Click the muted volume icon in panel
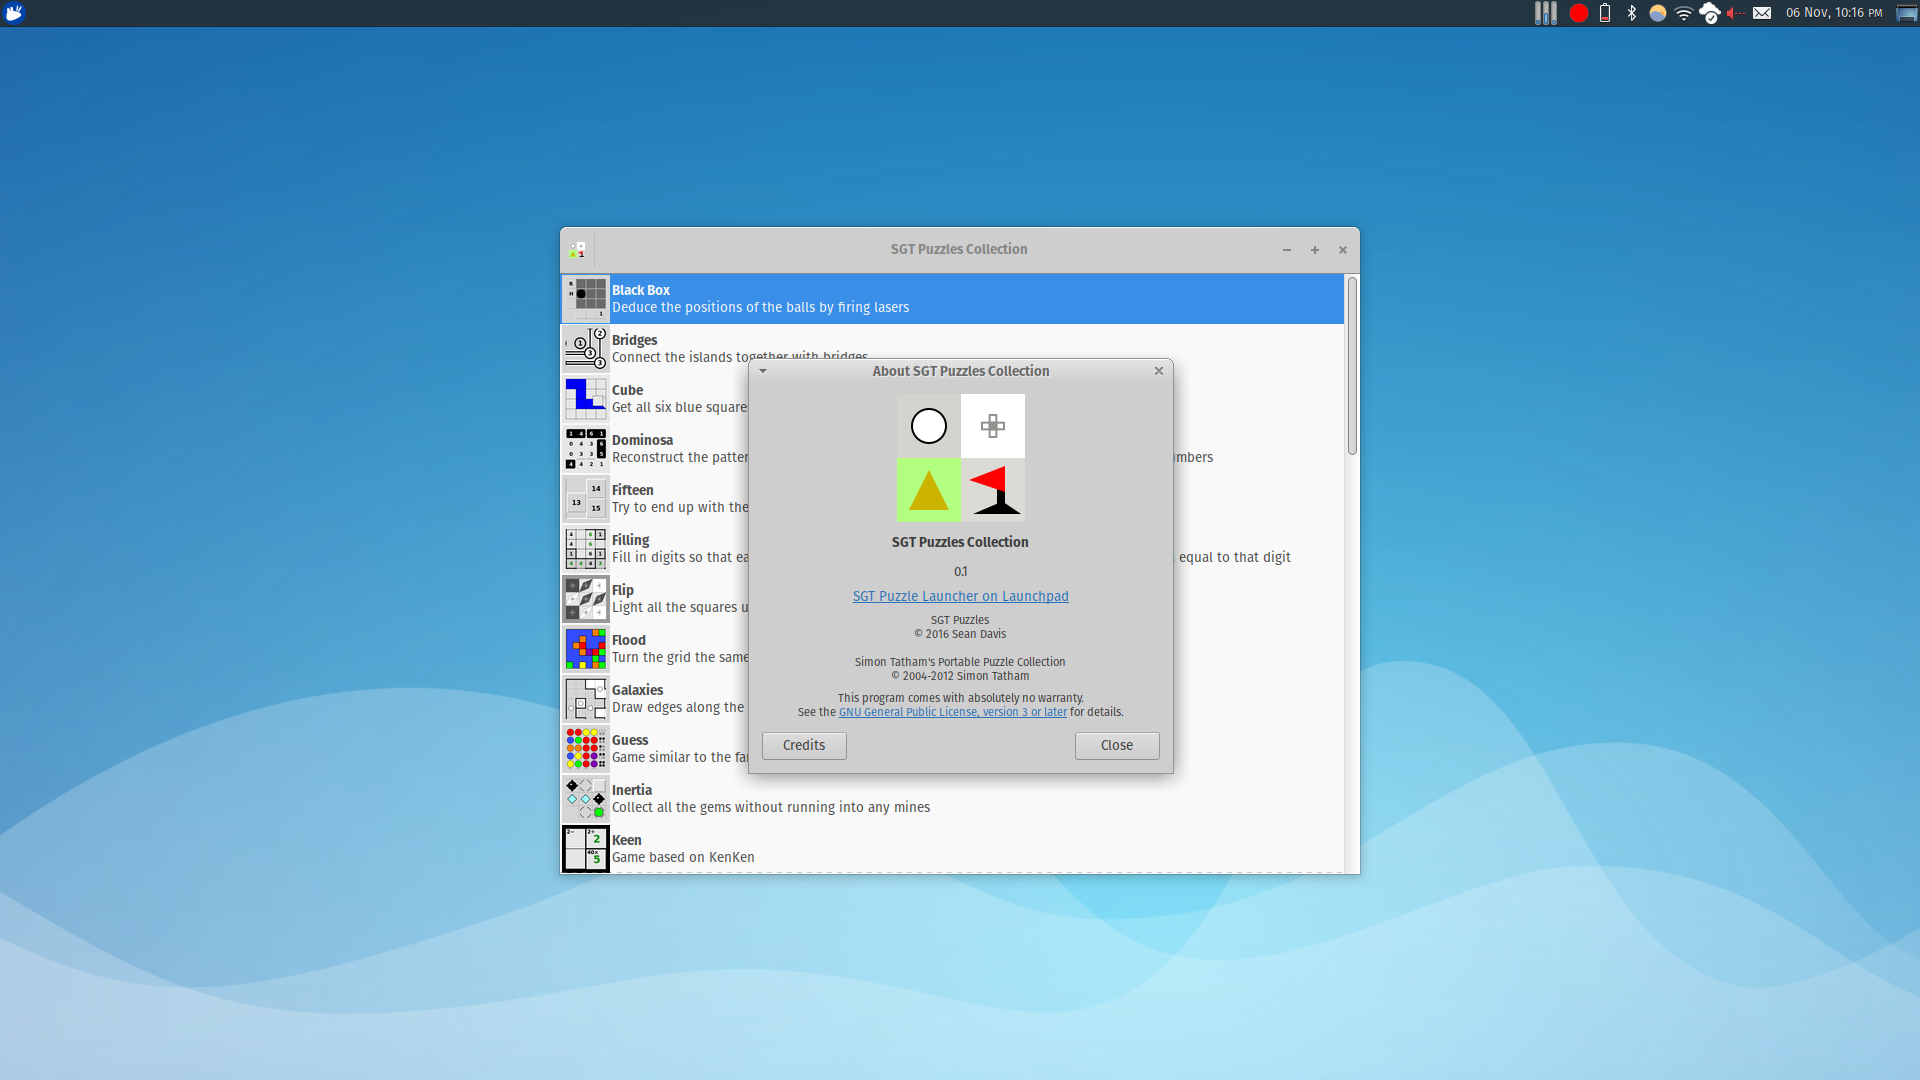The width and height of the screenshot is (1920, 1080). [1735, 13]
